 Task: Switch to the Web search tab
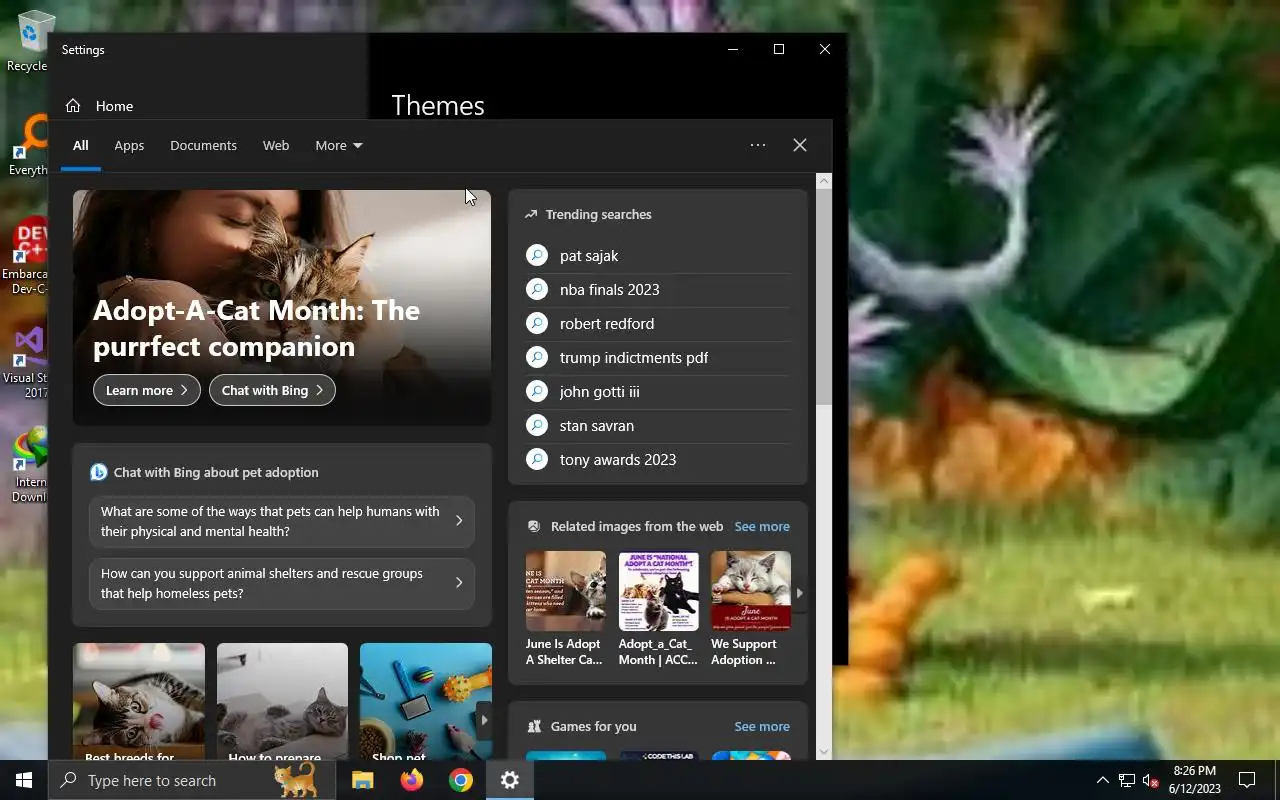tap(276, 146)
